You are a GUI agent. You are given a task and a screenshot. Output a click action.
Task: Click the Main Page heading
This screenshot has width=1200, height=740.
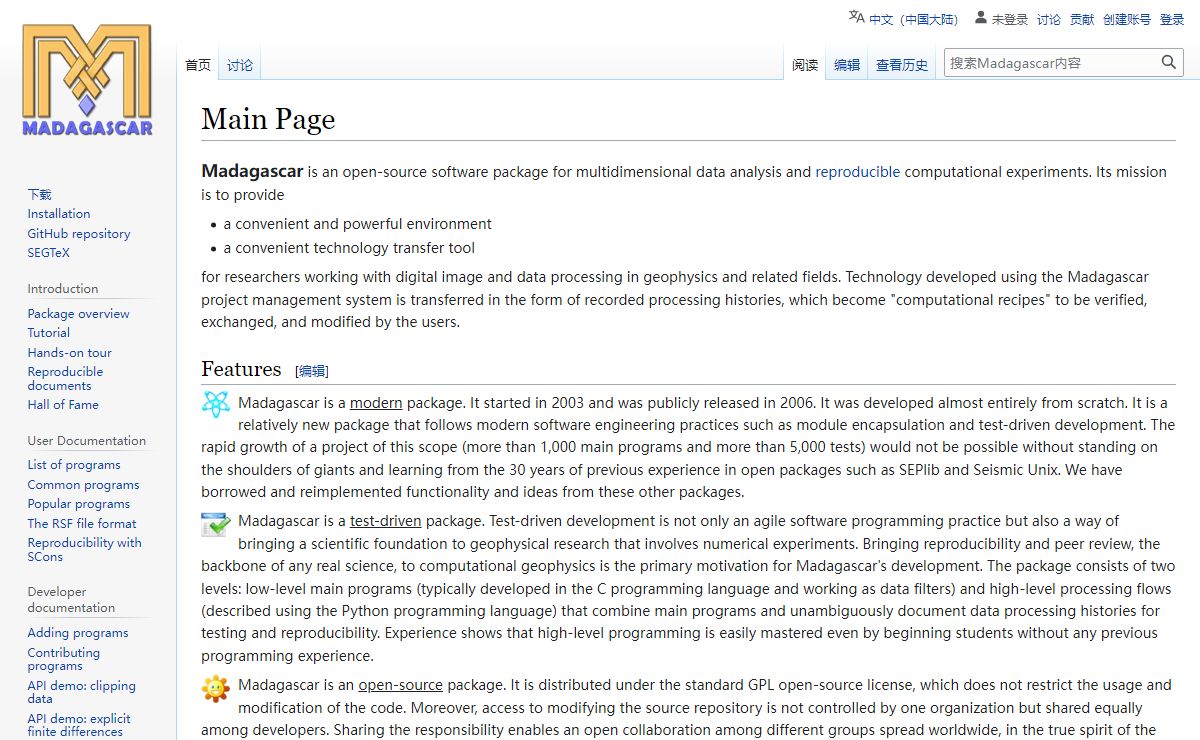(x=268, y=119)
